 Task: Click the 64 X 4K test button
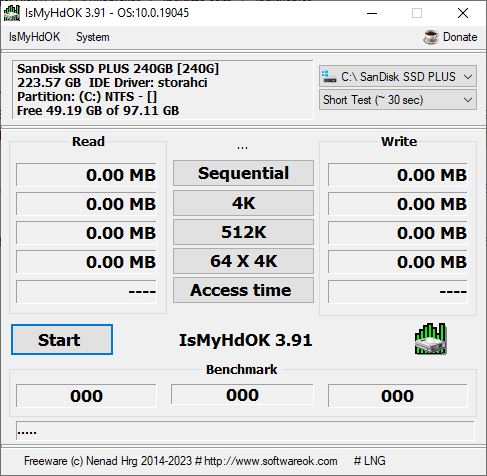tap(243, 261)
